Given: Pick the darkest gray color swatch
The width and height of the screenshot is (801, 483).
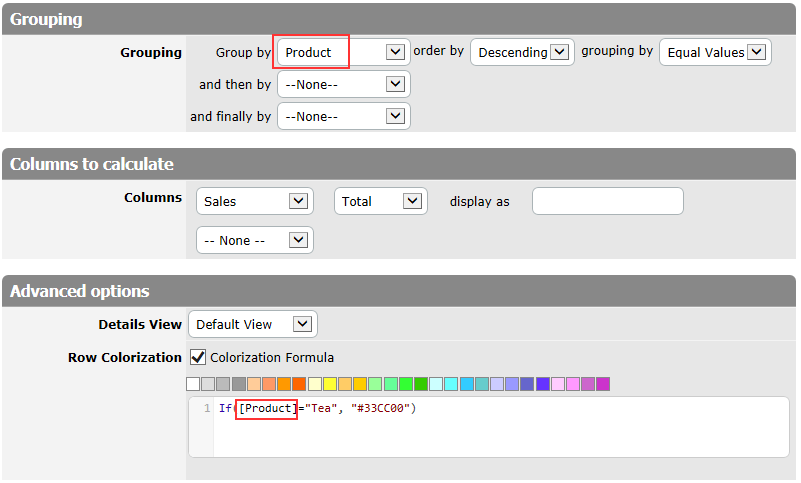Looking at the screenshot, I should (239, 384).
